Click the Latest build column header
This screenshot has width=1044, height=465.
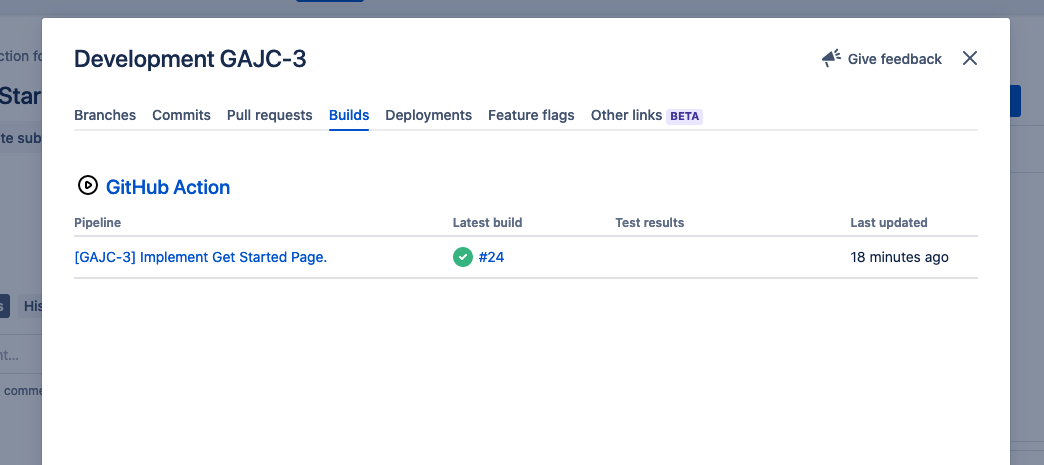487,223
